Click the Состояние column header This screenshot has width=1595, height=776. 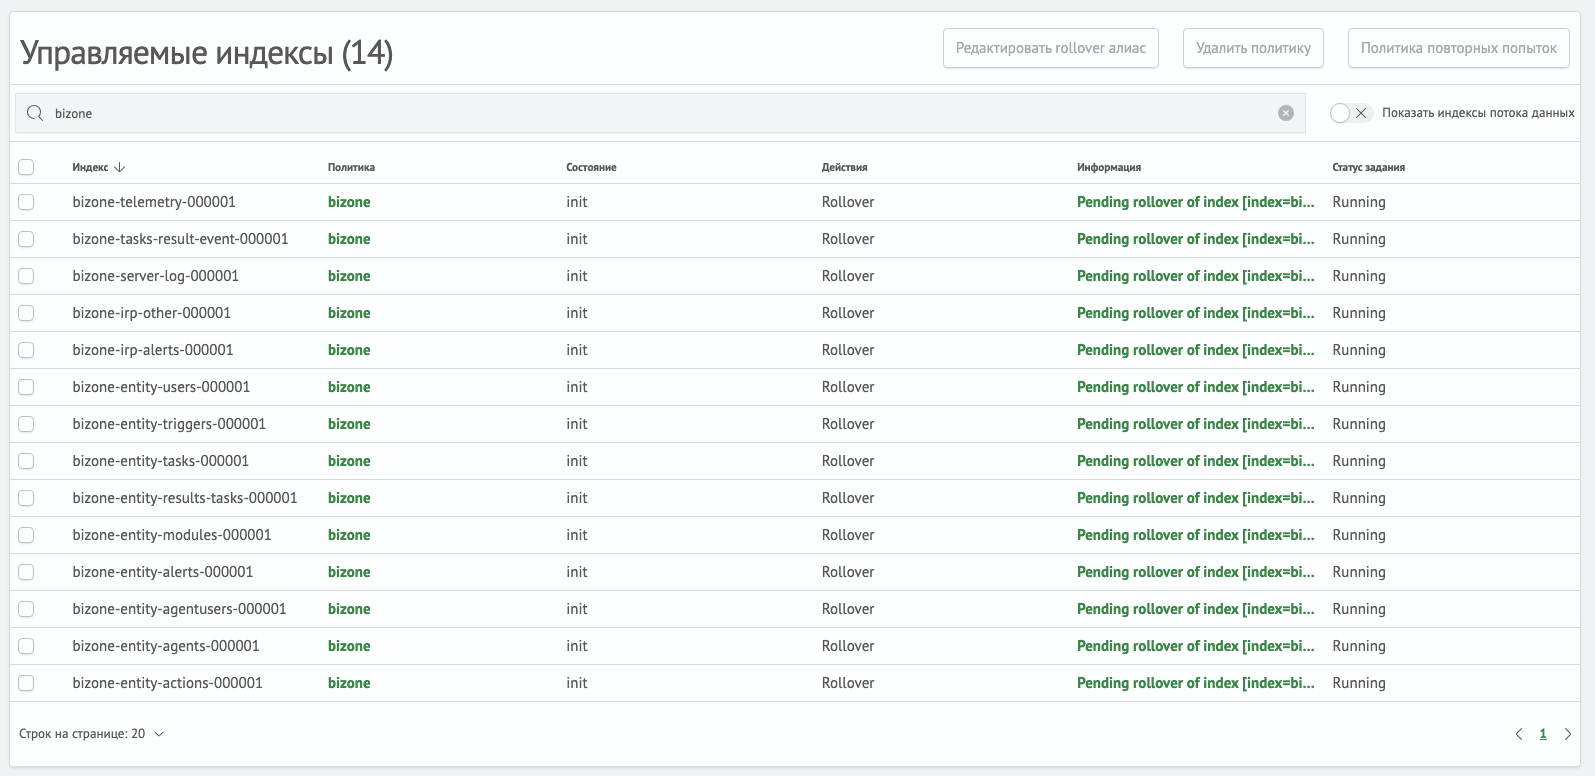[x=591, y=167]
